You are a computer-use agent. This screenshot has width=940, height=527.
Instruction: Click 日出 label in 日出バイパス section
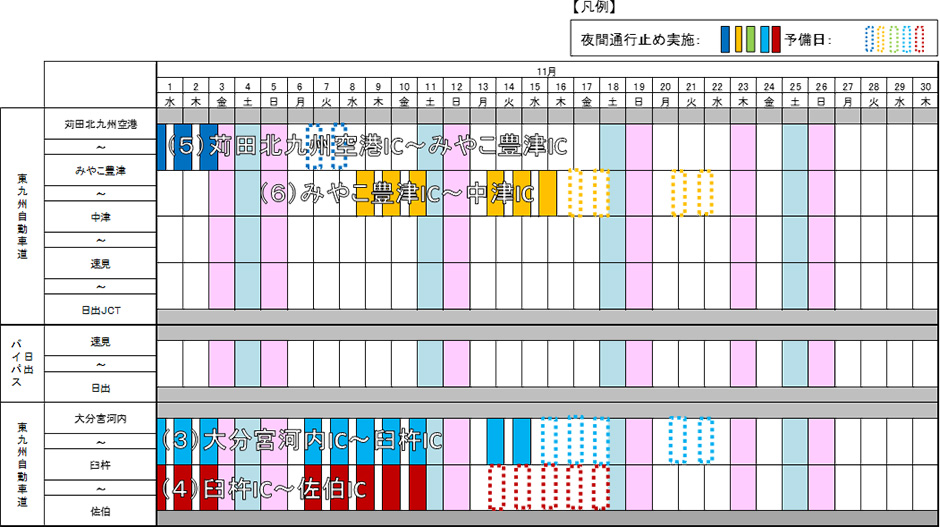(x=101, y=389)
